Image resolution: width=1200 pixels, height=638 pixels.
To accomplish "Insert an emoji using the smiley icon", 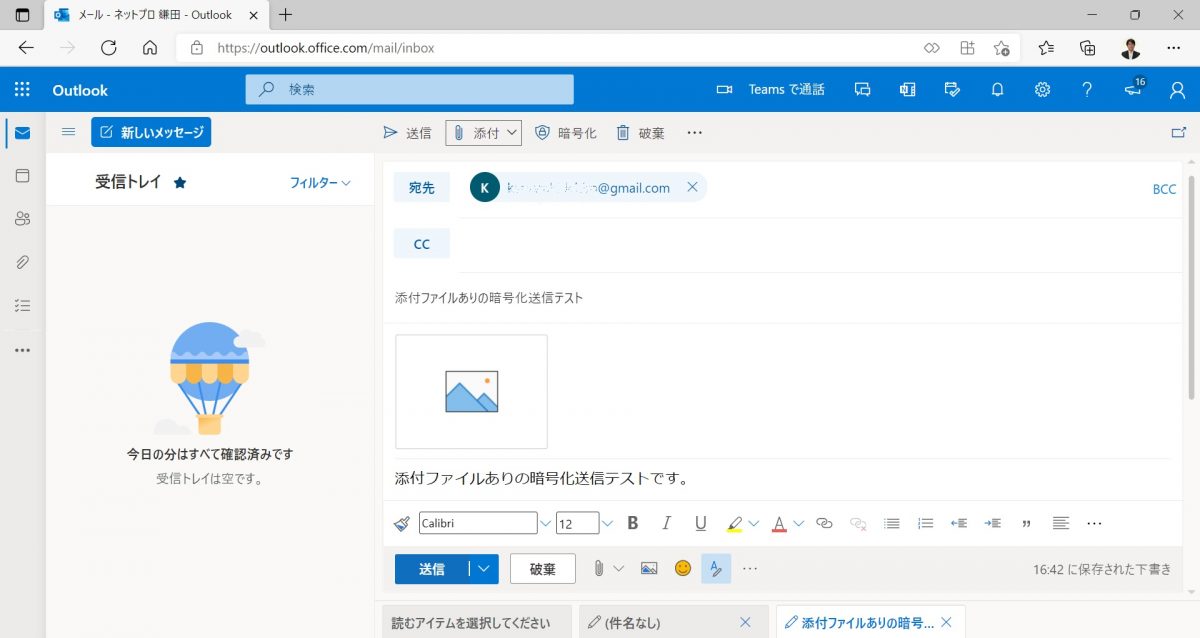I will point(682,568).
